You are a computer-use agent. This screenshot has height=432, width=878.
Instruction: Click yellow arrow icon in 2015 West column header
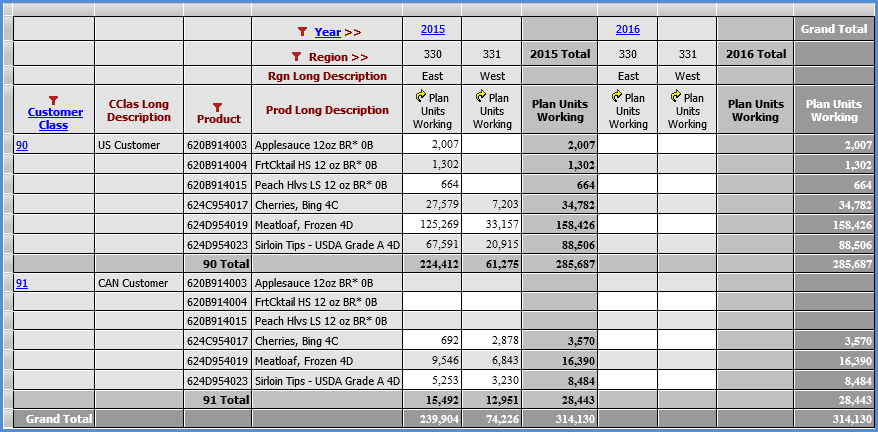point(481,97)
